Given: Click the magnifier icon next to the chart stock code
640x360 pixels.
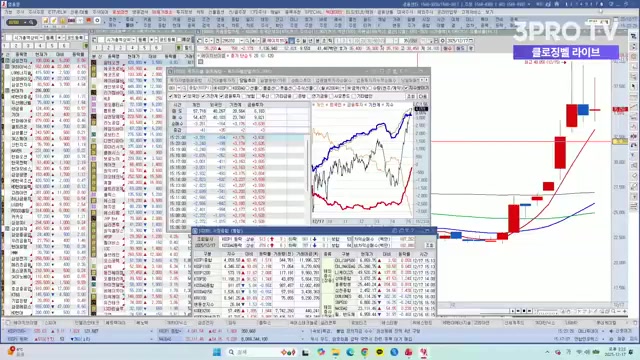Looking at the screenshot, I should (247, 41).
